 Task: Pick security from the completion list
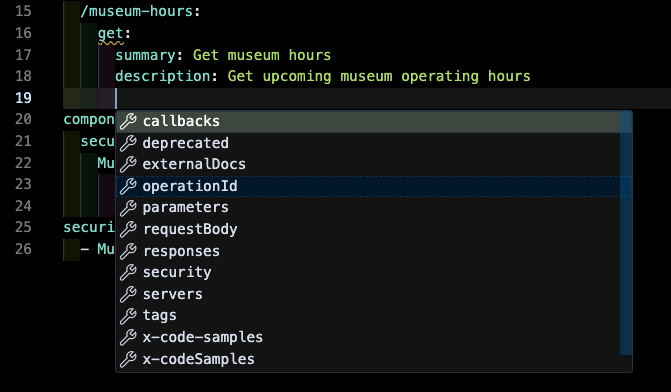pos(368,272)
